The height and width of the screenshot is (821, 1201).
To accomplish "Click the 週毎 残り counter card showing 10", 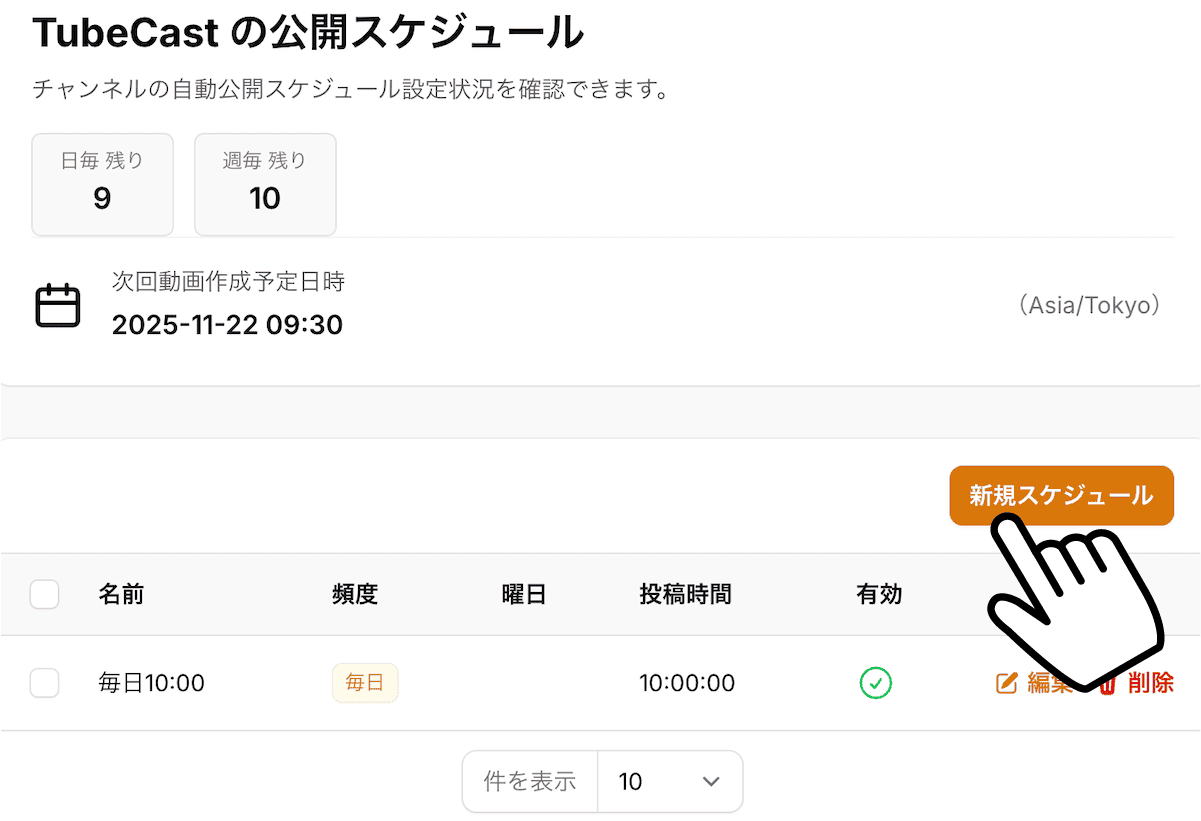I will tap(264, 184).
